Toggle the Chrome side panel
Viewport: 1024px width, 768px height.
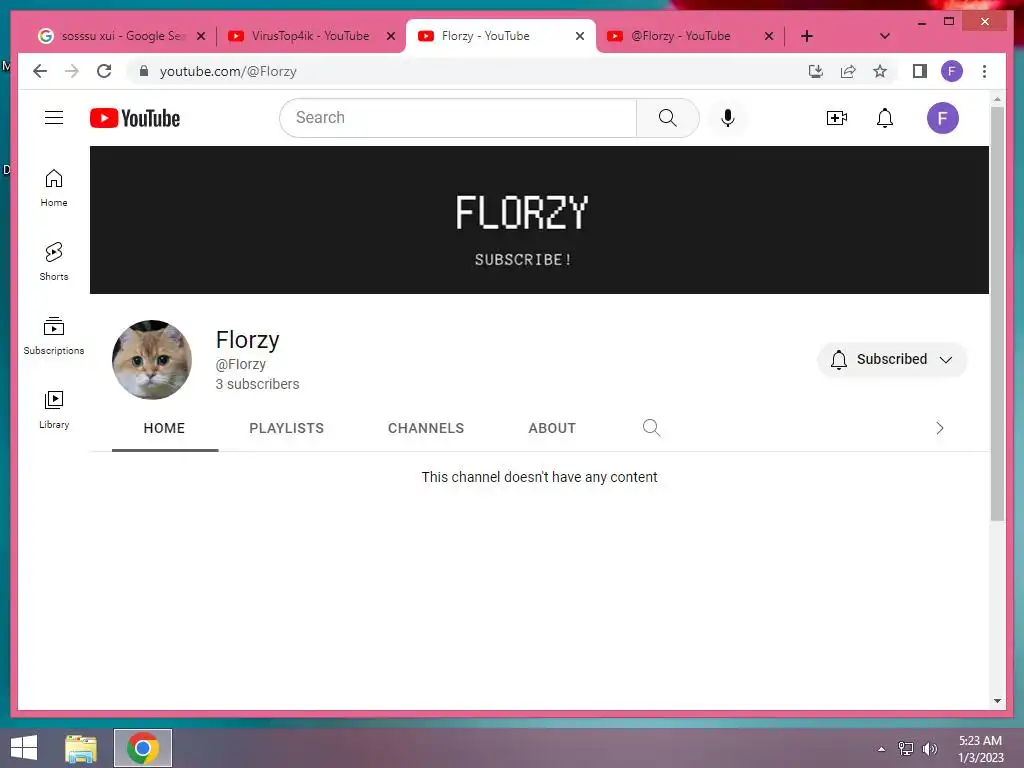pos(920,71)
